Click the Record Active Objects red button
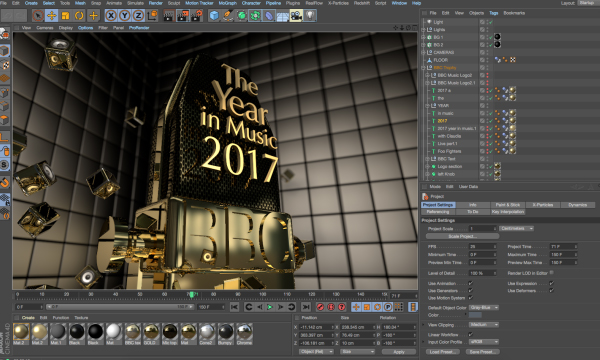 [320, 307]
